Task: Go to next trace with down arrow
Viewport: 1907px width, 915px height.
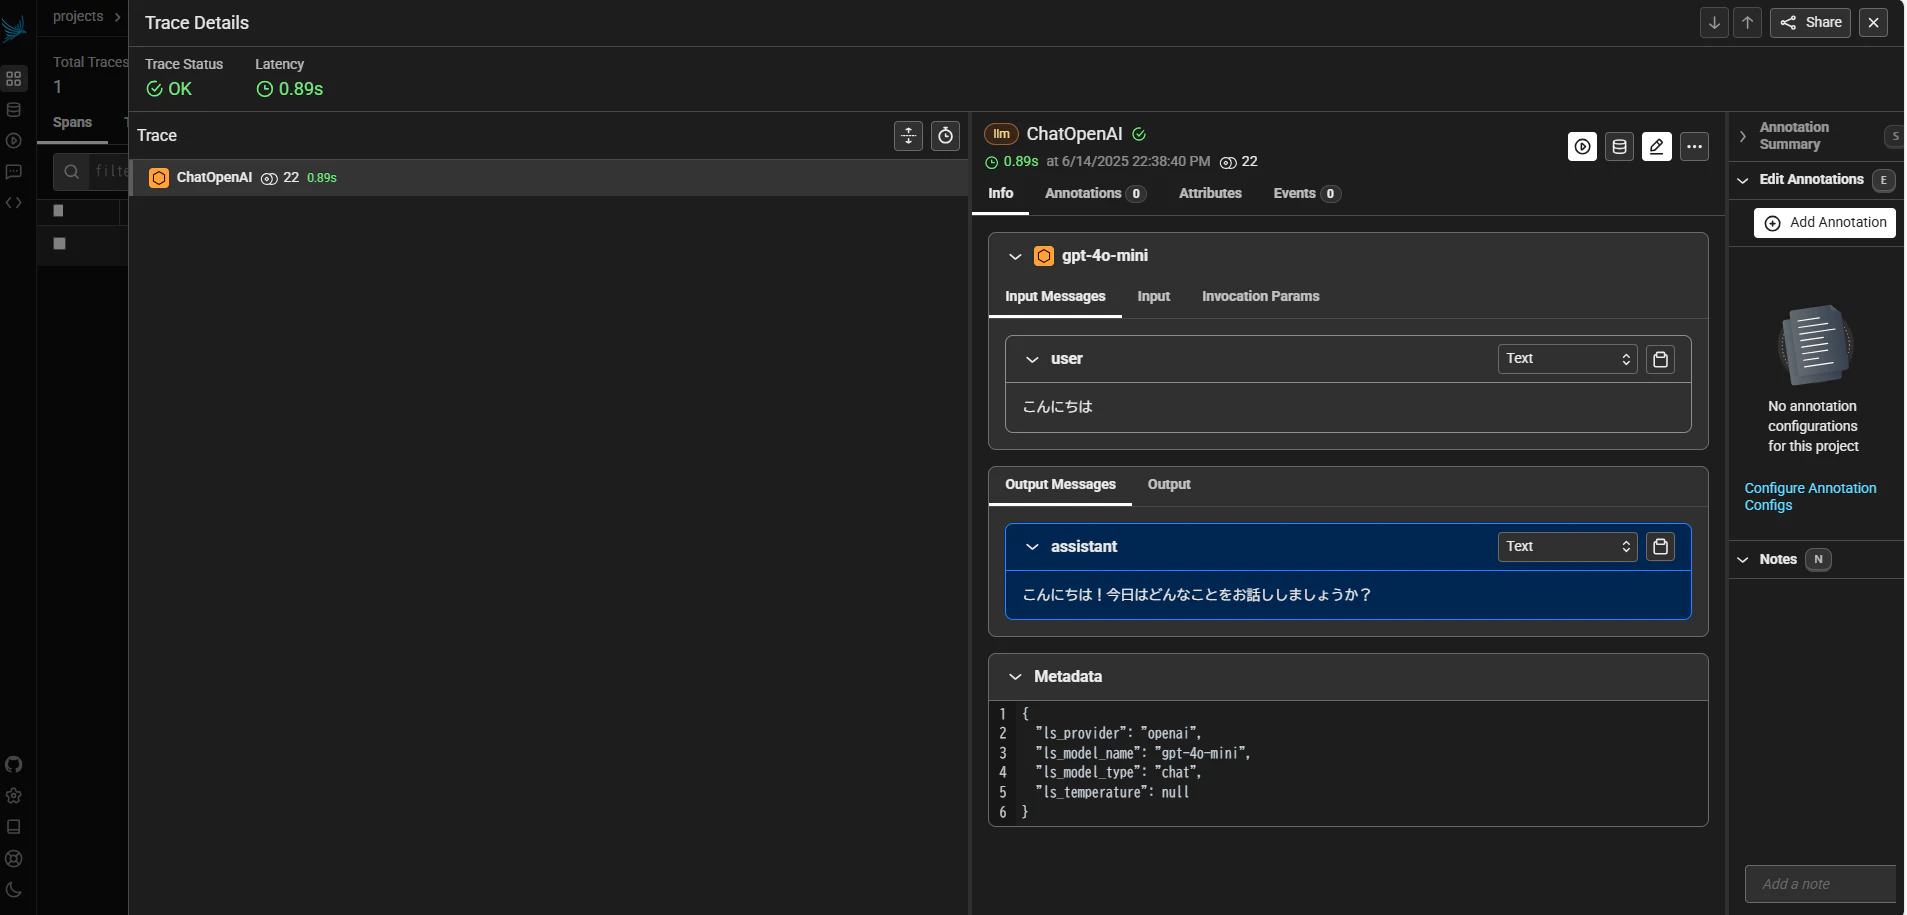Action: pyautogui.click(x=1714, y=23)
